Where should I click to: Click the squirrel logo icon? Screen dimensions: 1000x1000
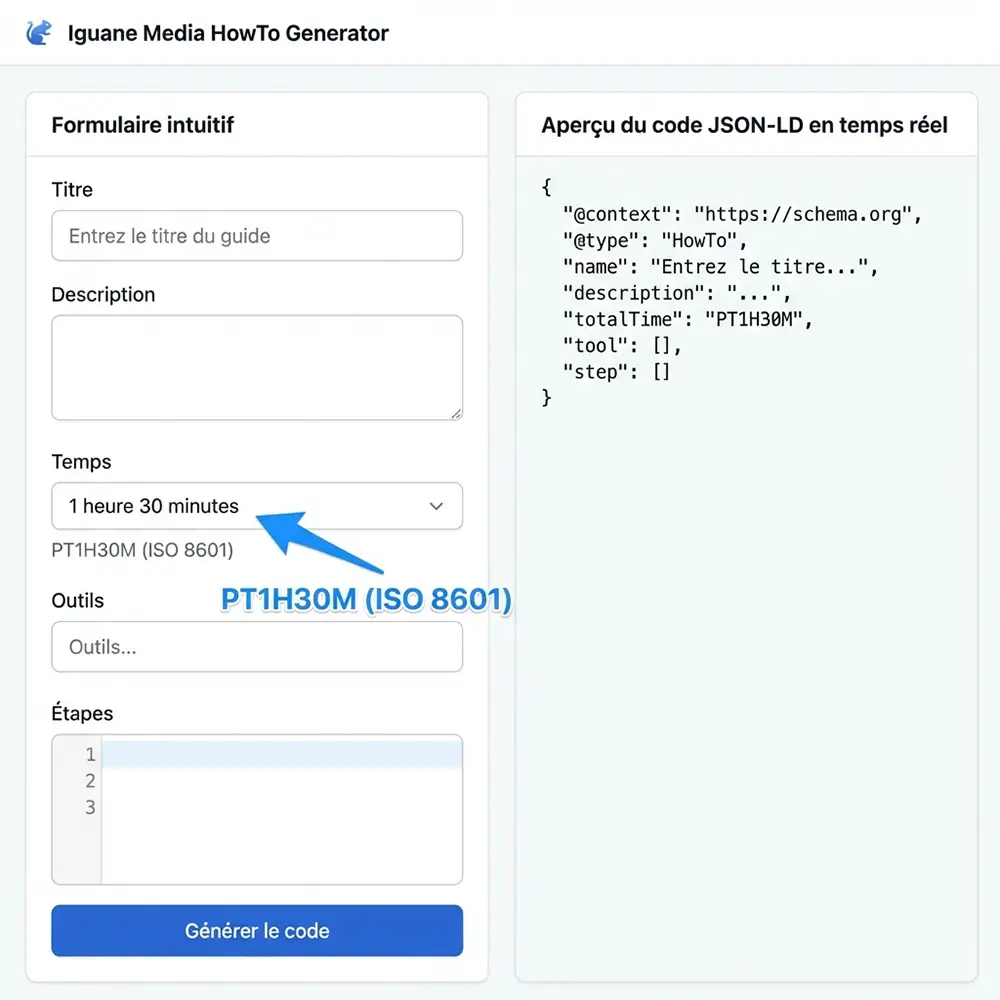click(38, 31)
